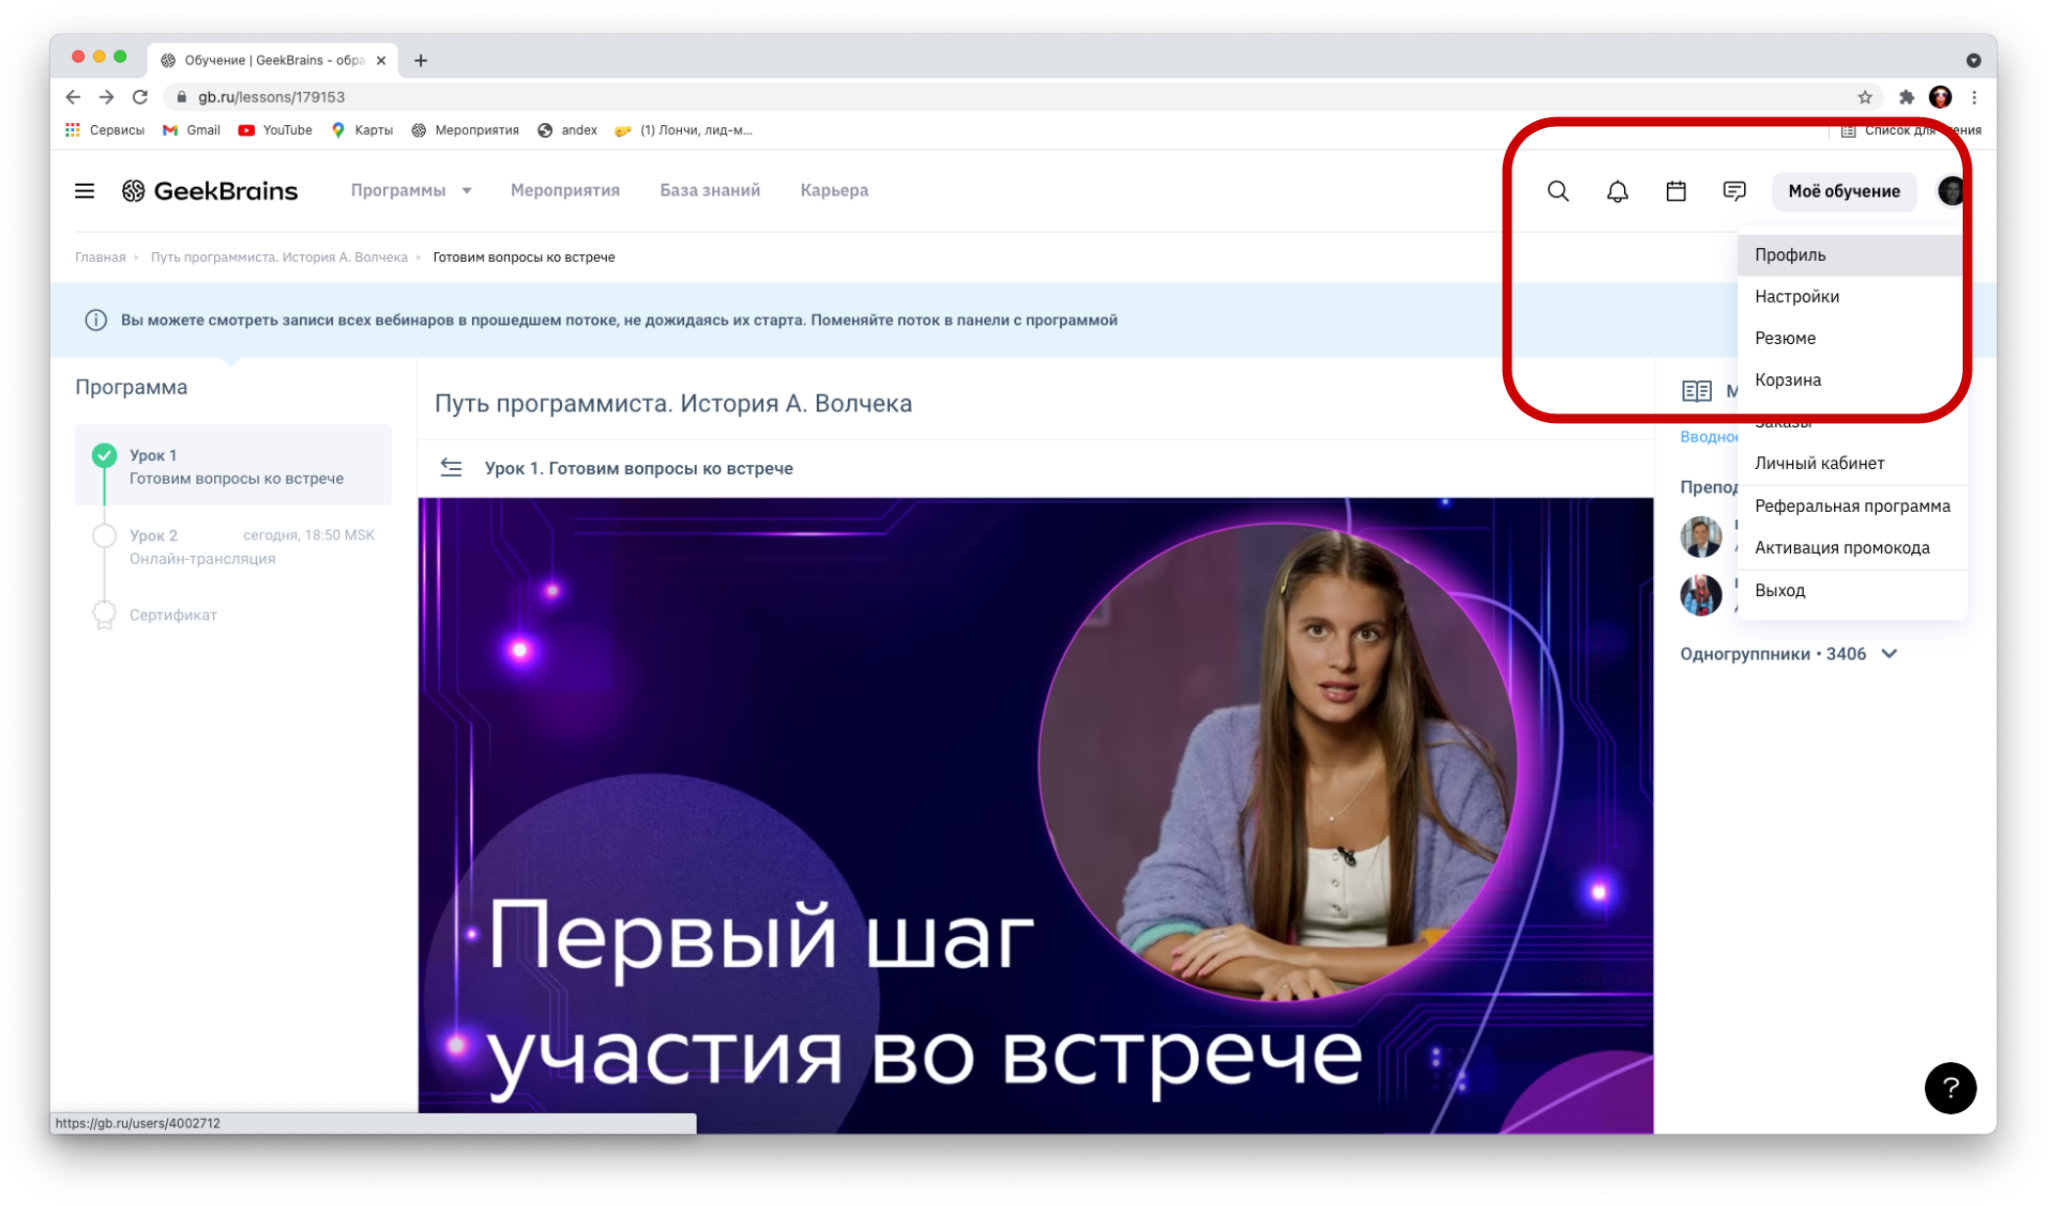The image size is (2048, 1206).
Task: Open Мероприятия bookmark in bookmarks bar
Action: (x=465, y=130)
